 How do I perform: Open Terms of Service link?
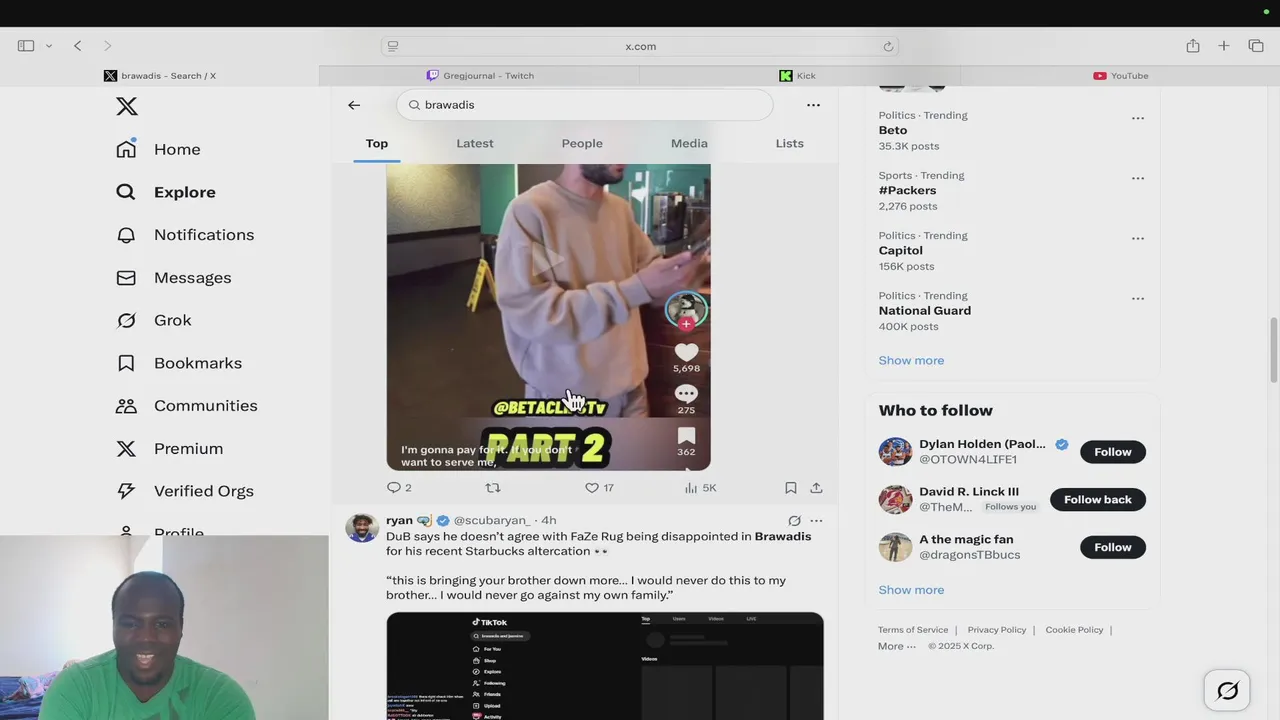[x=913, y=630]
